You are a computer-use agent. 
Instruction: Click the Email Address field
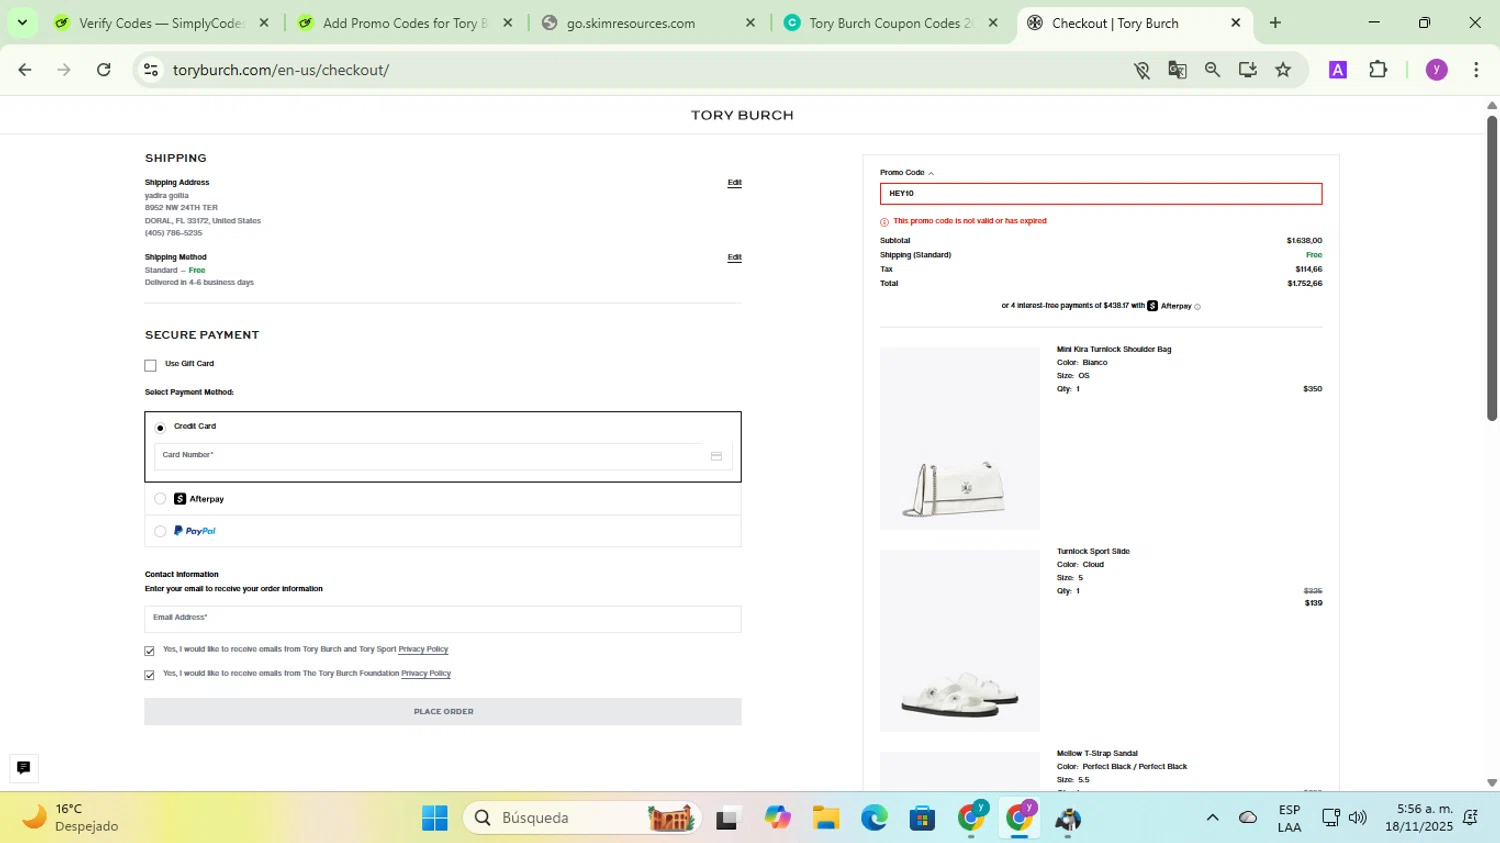pyautogui.click(x=443, y=619)
